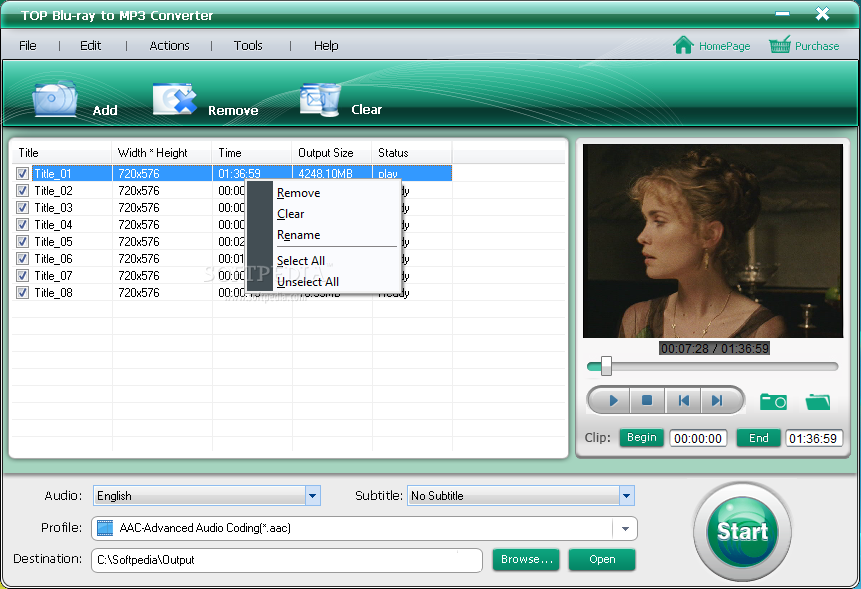This screenshot has width=861, height=589.
Task: Click the Add disc icon
Action: [x=55, y=99]
